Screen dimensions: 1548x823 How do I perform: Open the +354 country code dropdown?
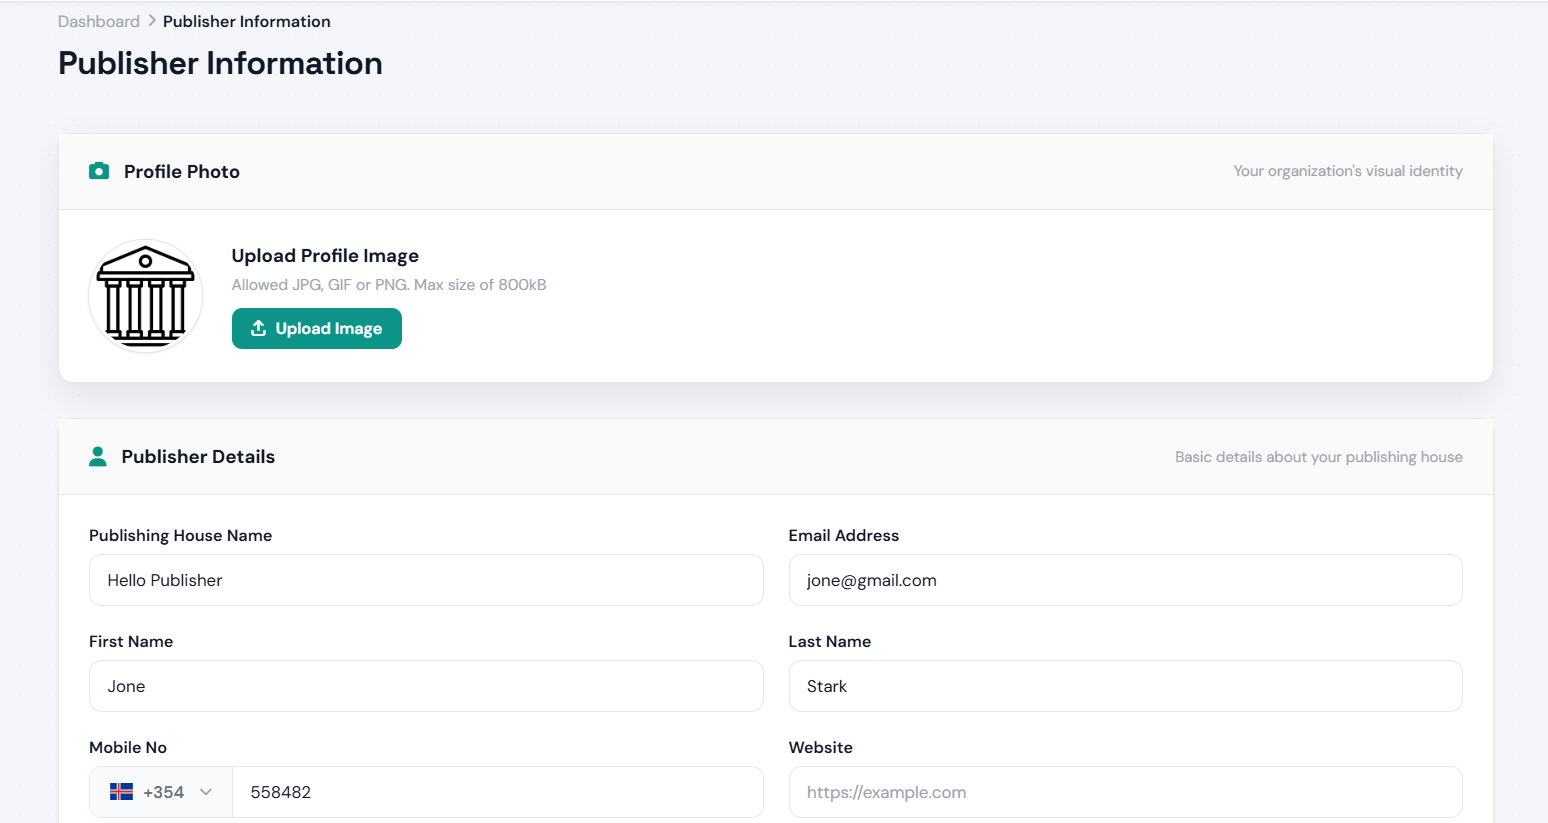(161, 792)
